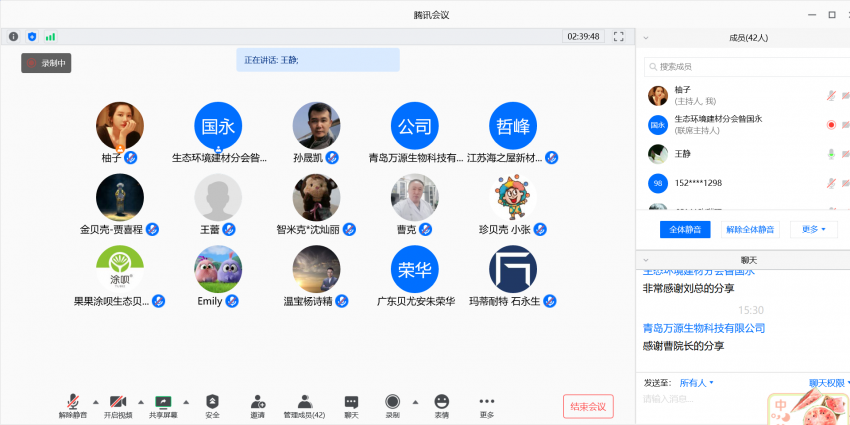Click muted mic icon beside 王蕾
Viewport: 850px width, 425px height.
point(229,229)
